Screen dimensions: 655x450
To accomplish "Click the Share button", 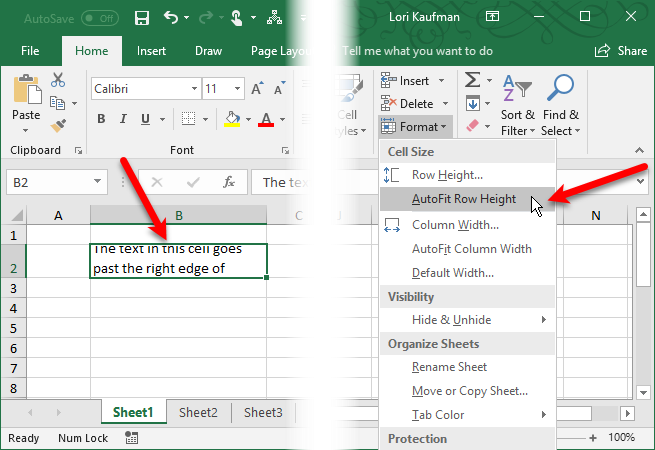I will 621,51.
